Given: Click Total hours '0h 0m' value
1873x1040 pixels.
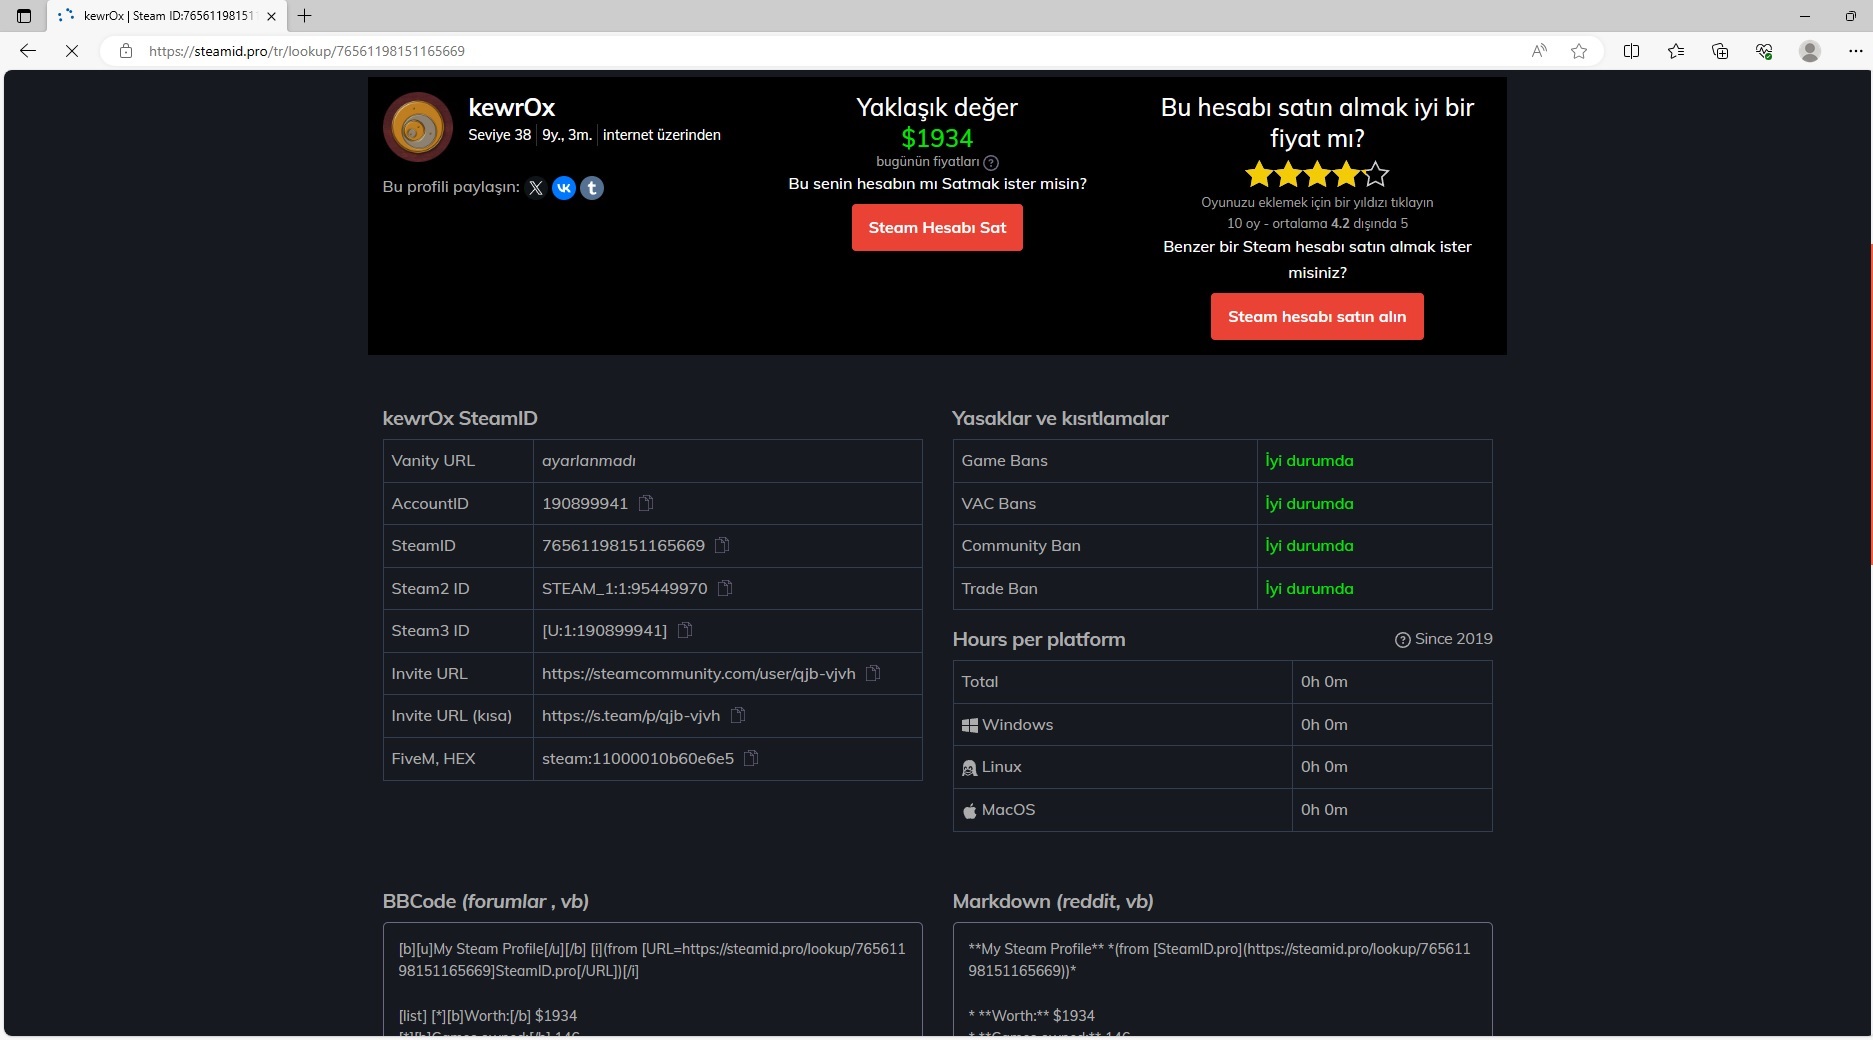Looking at the screenshot, I should point(1324,681).
